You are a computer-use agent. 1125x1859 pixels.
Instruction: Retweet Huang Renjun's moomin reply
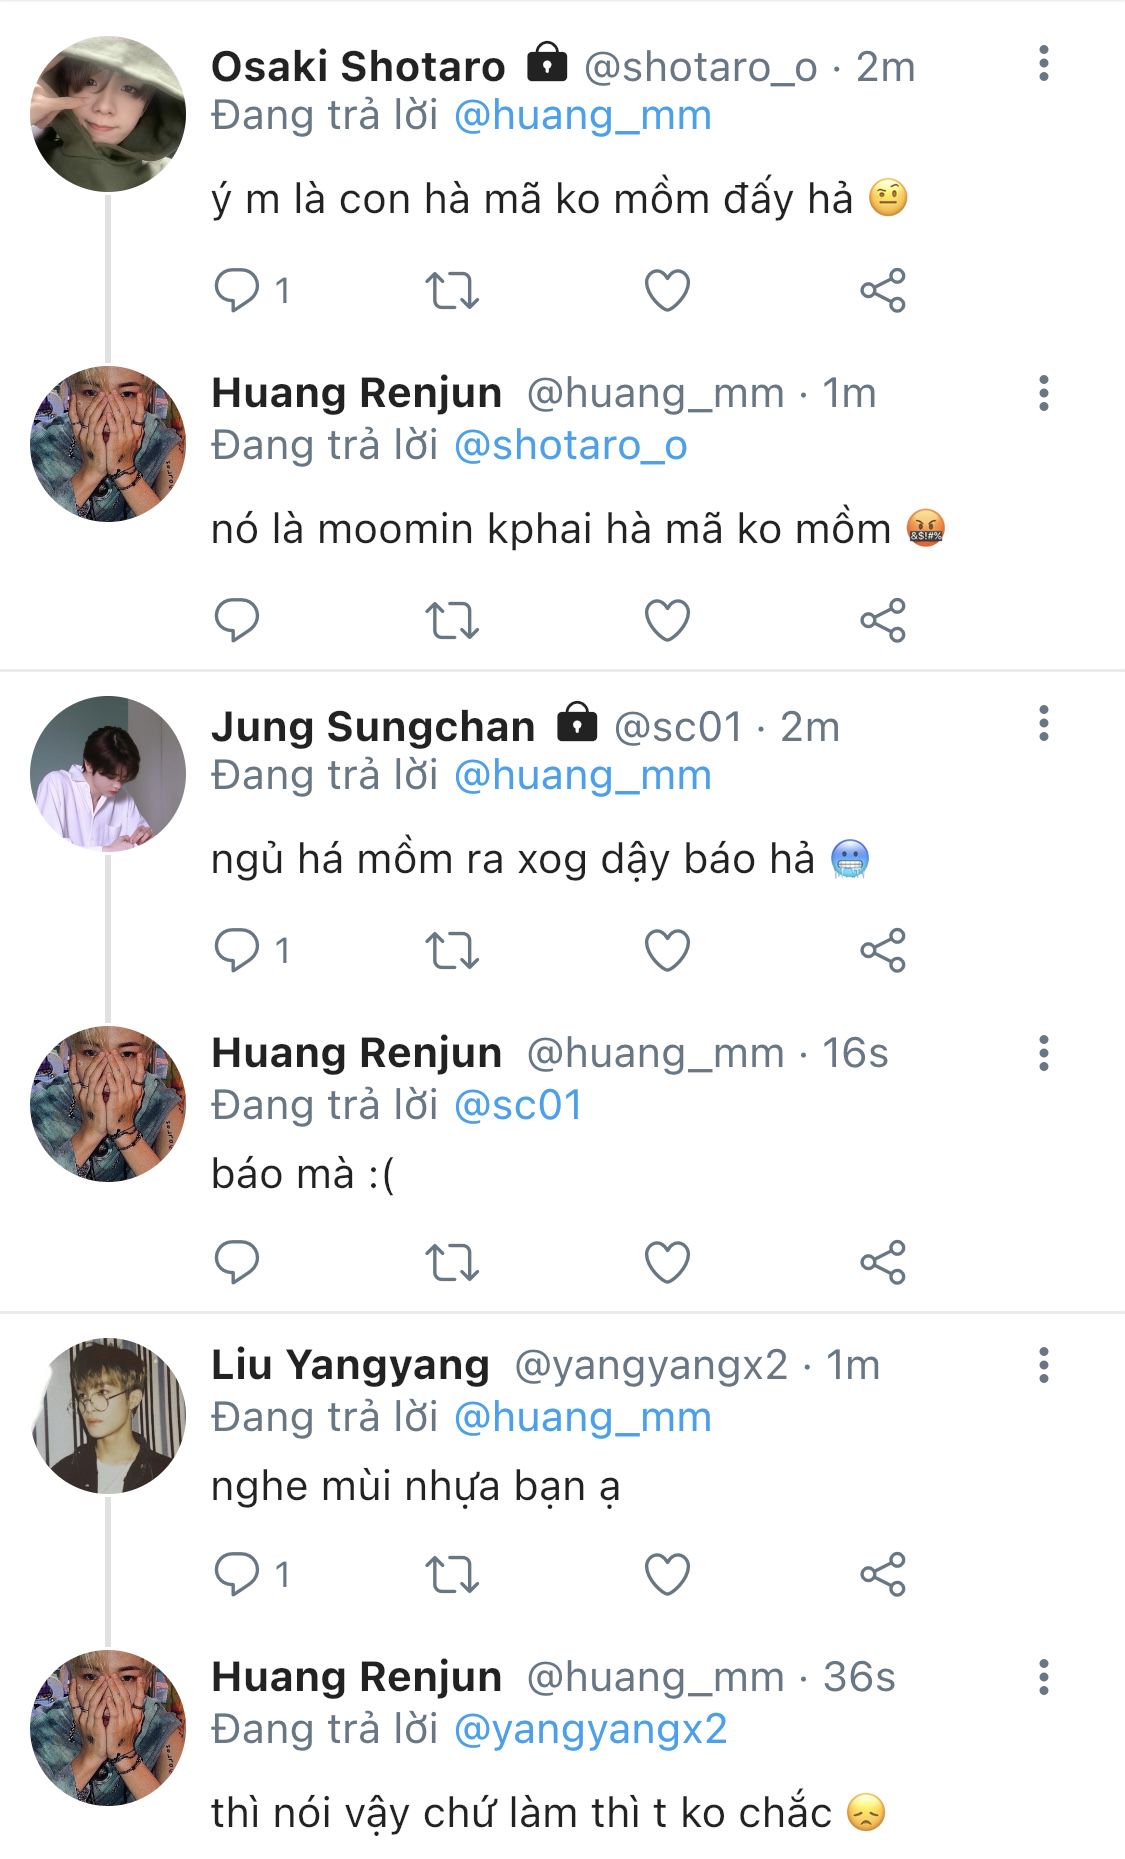[452, 621]
